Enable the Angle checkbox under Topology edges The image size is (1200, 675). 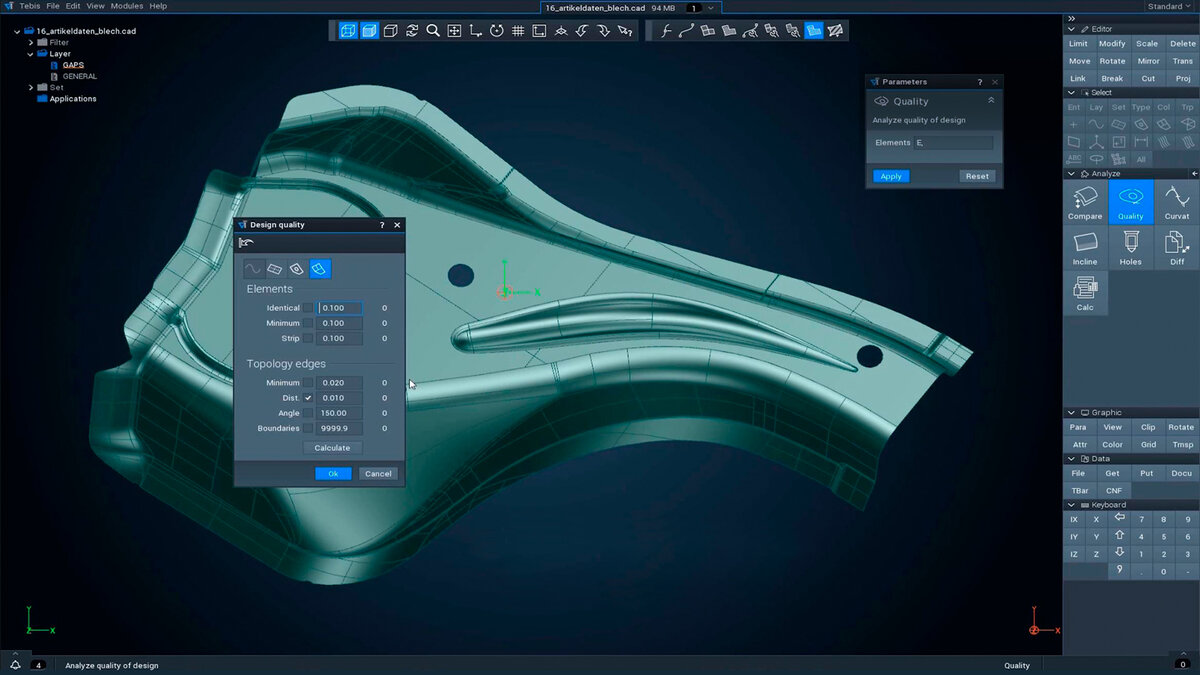click(308, 413)
